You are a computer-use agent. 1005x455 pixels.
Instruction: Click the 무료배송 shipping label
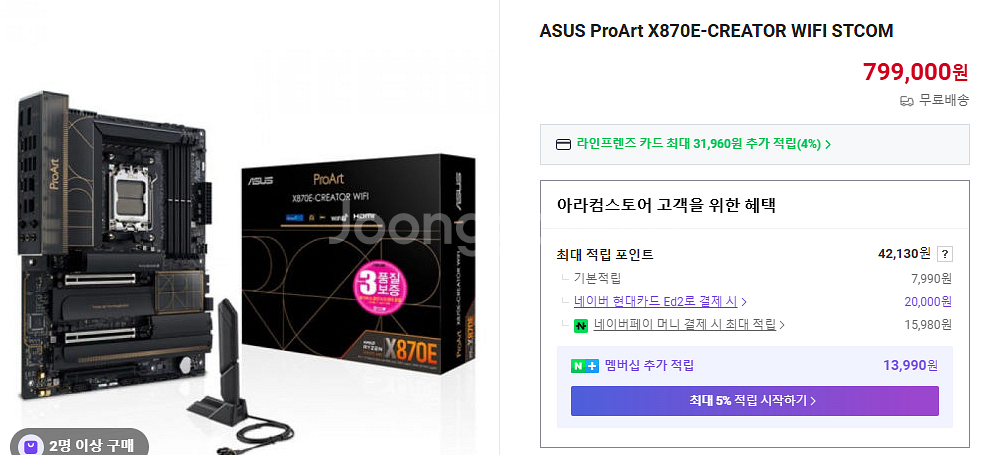[x=943, y=100]
